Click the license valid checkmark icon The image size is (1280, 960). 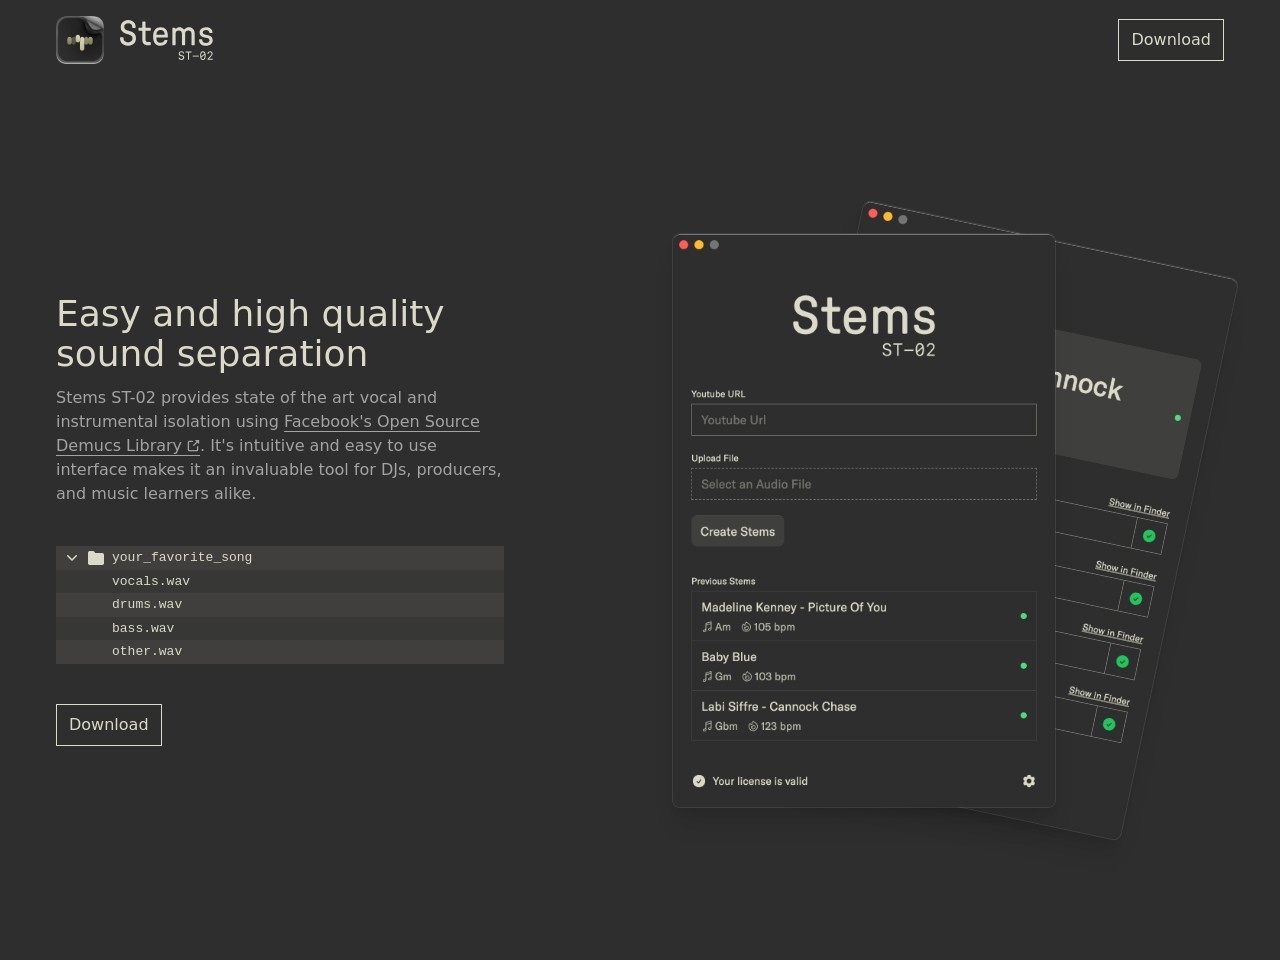pos(699,781)
